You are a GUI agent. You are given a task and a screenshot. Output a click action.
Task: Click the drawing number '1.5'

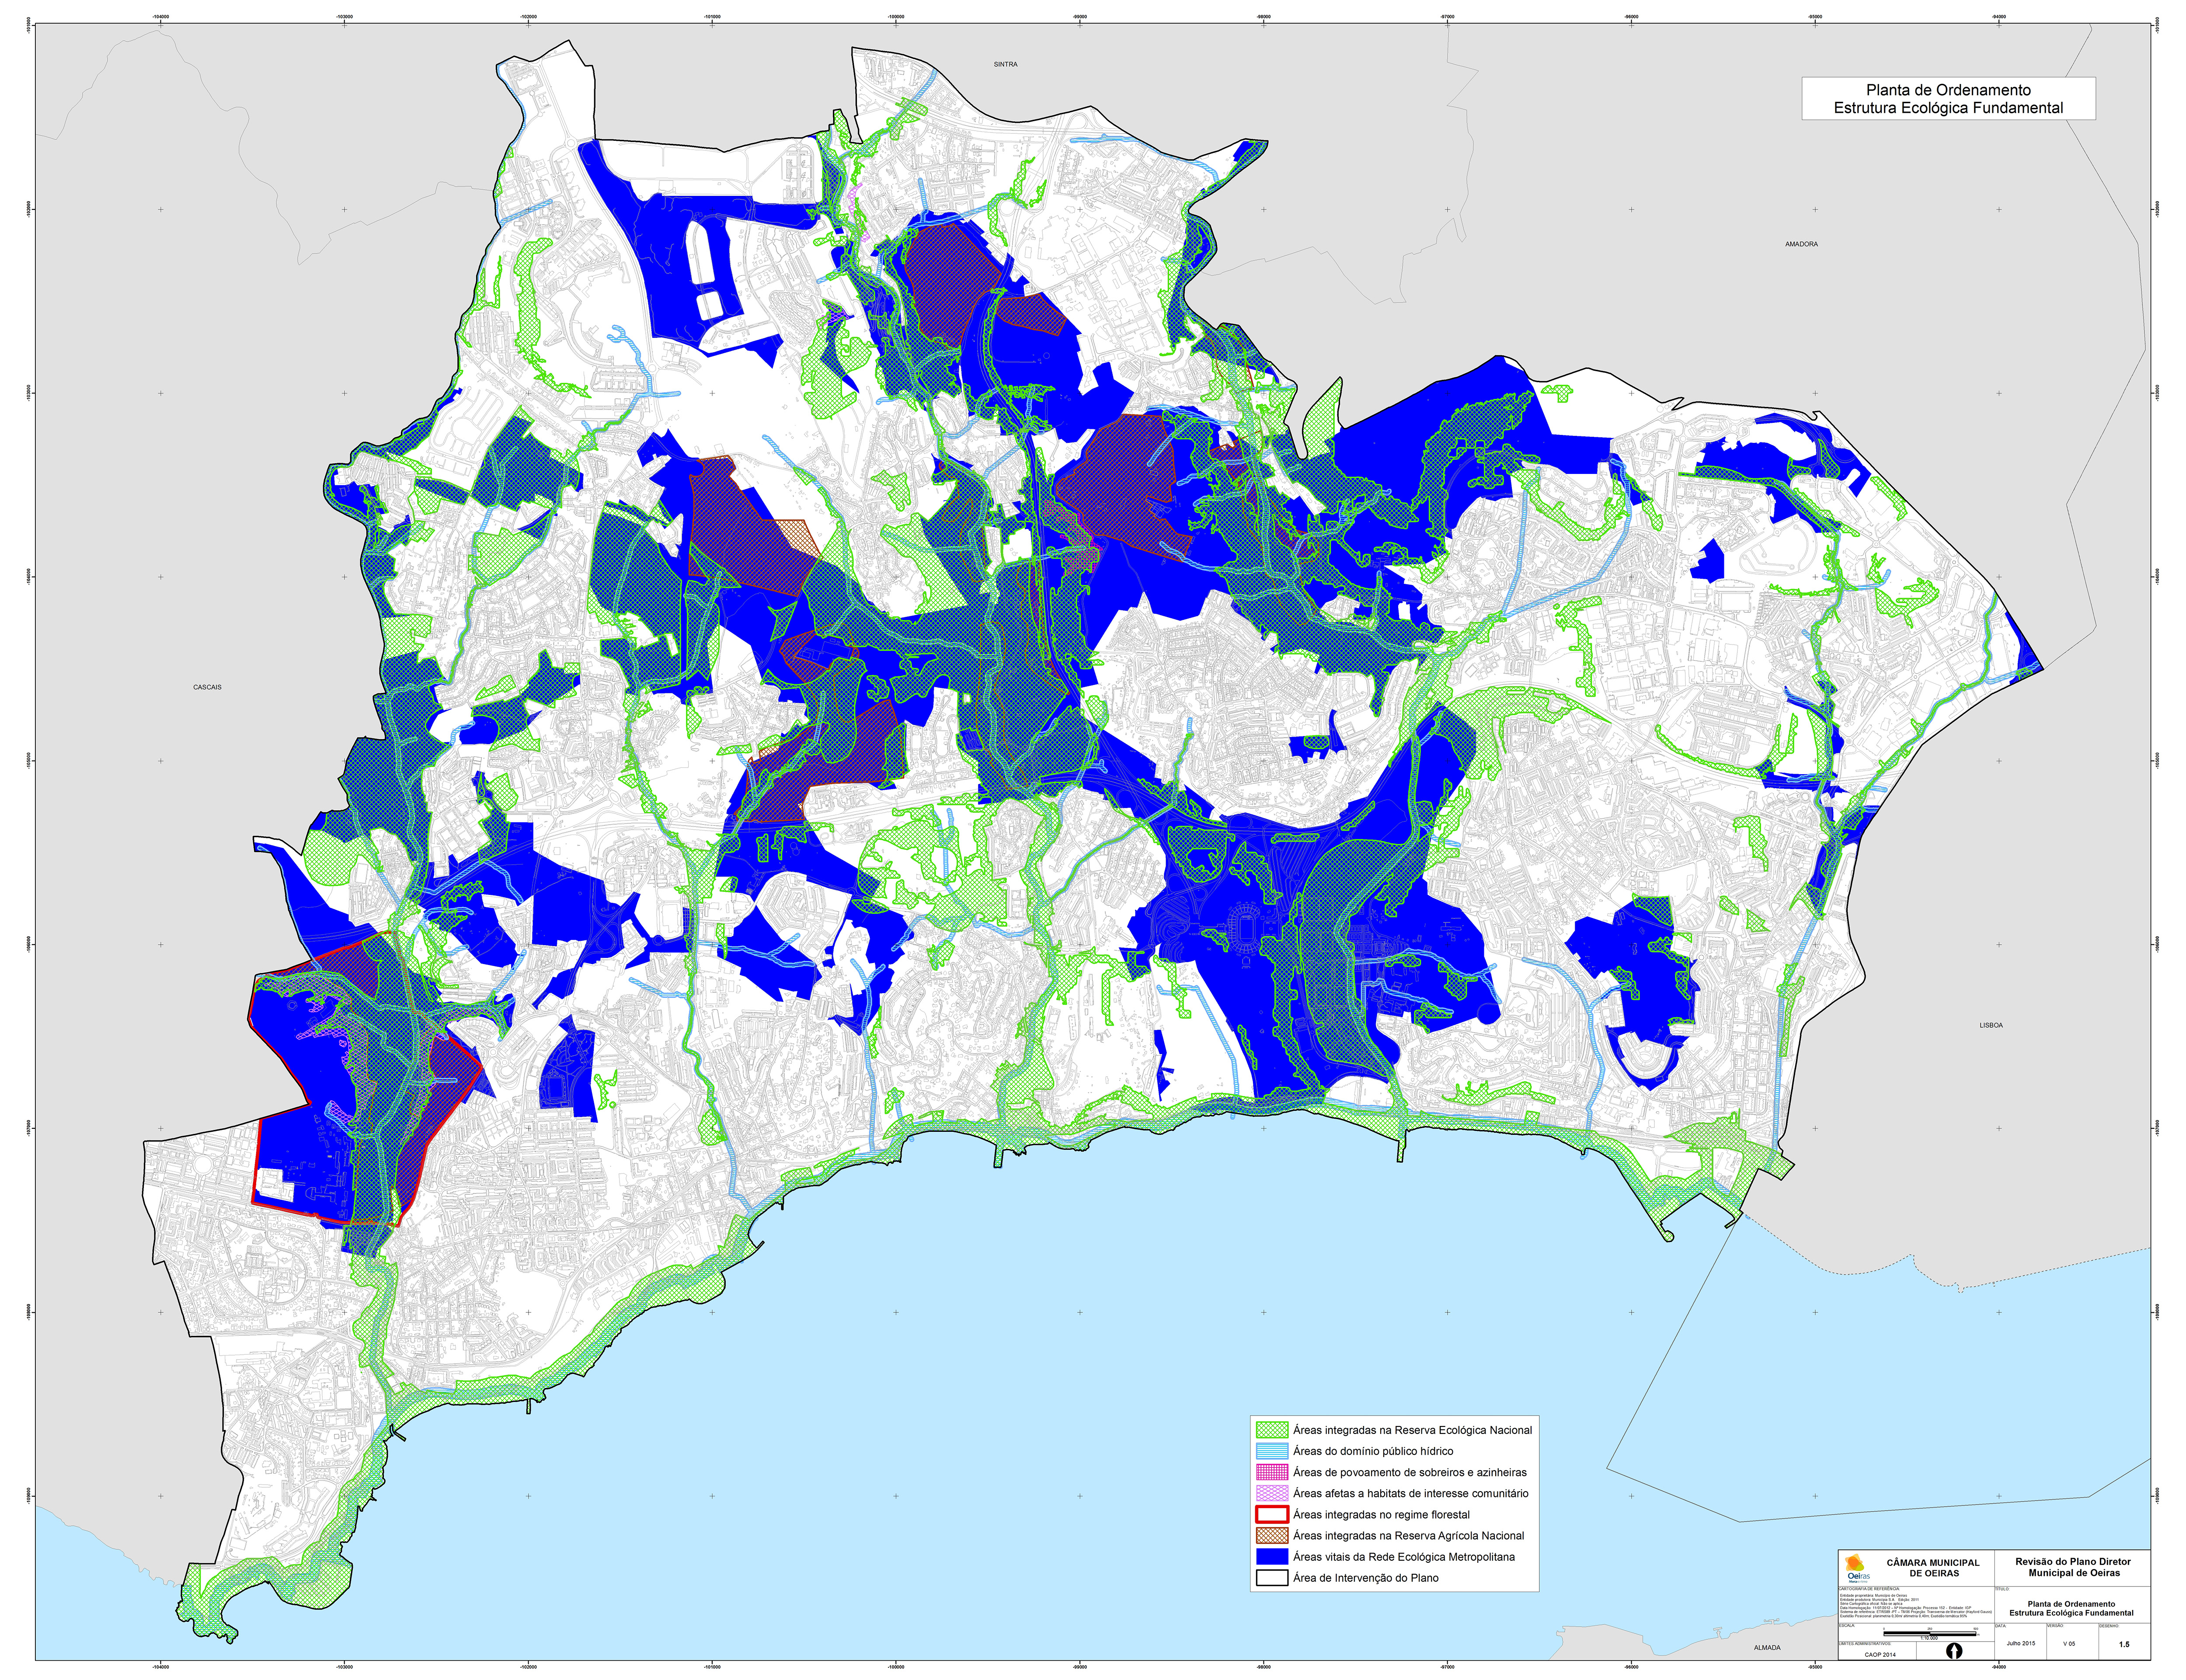2124,1644
